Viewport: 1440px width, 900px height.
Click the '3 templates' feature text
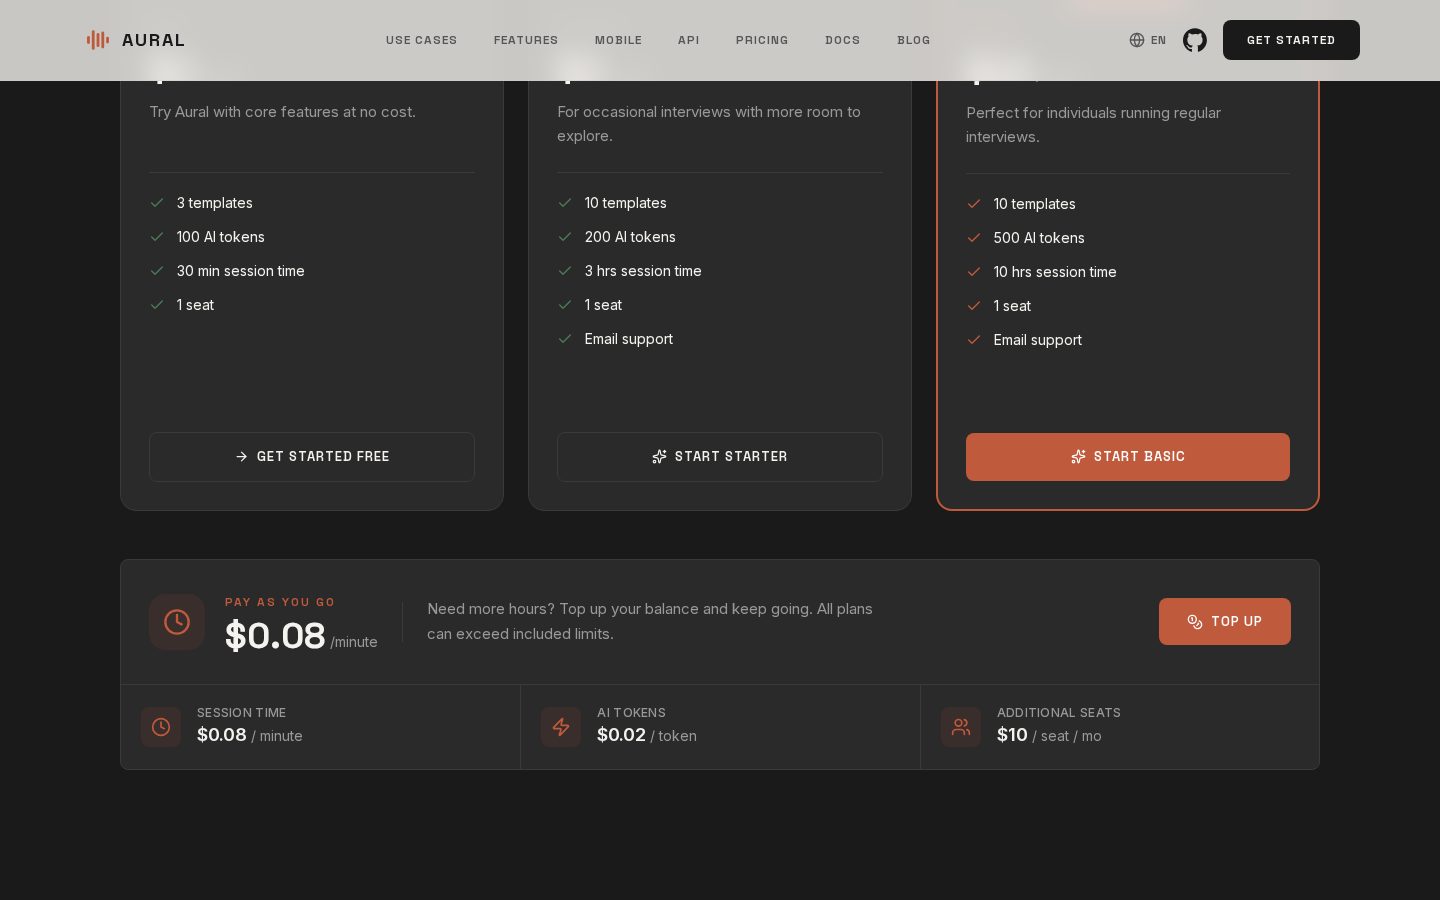click(x=215, y=203)
